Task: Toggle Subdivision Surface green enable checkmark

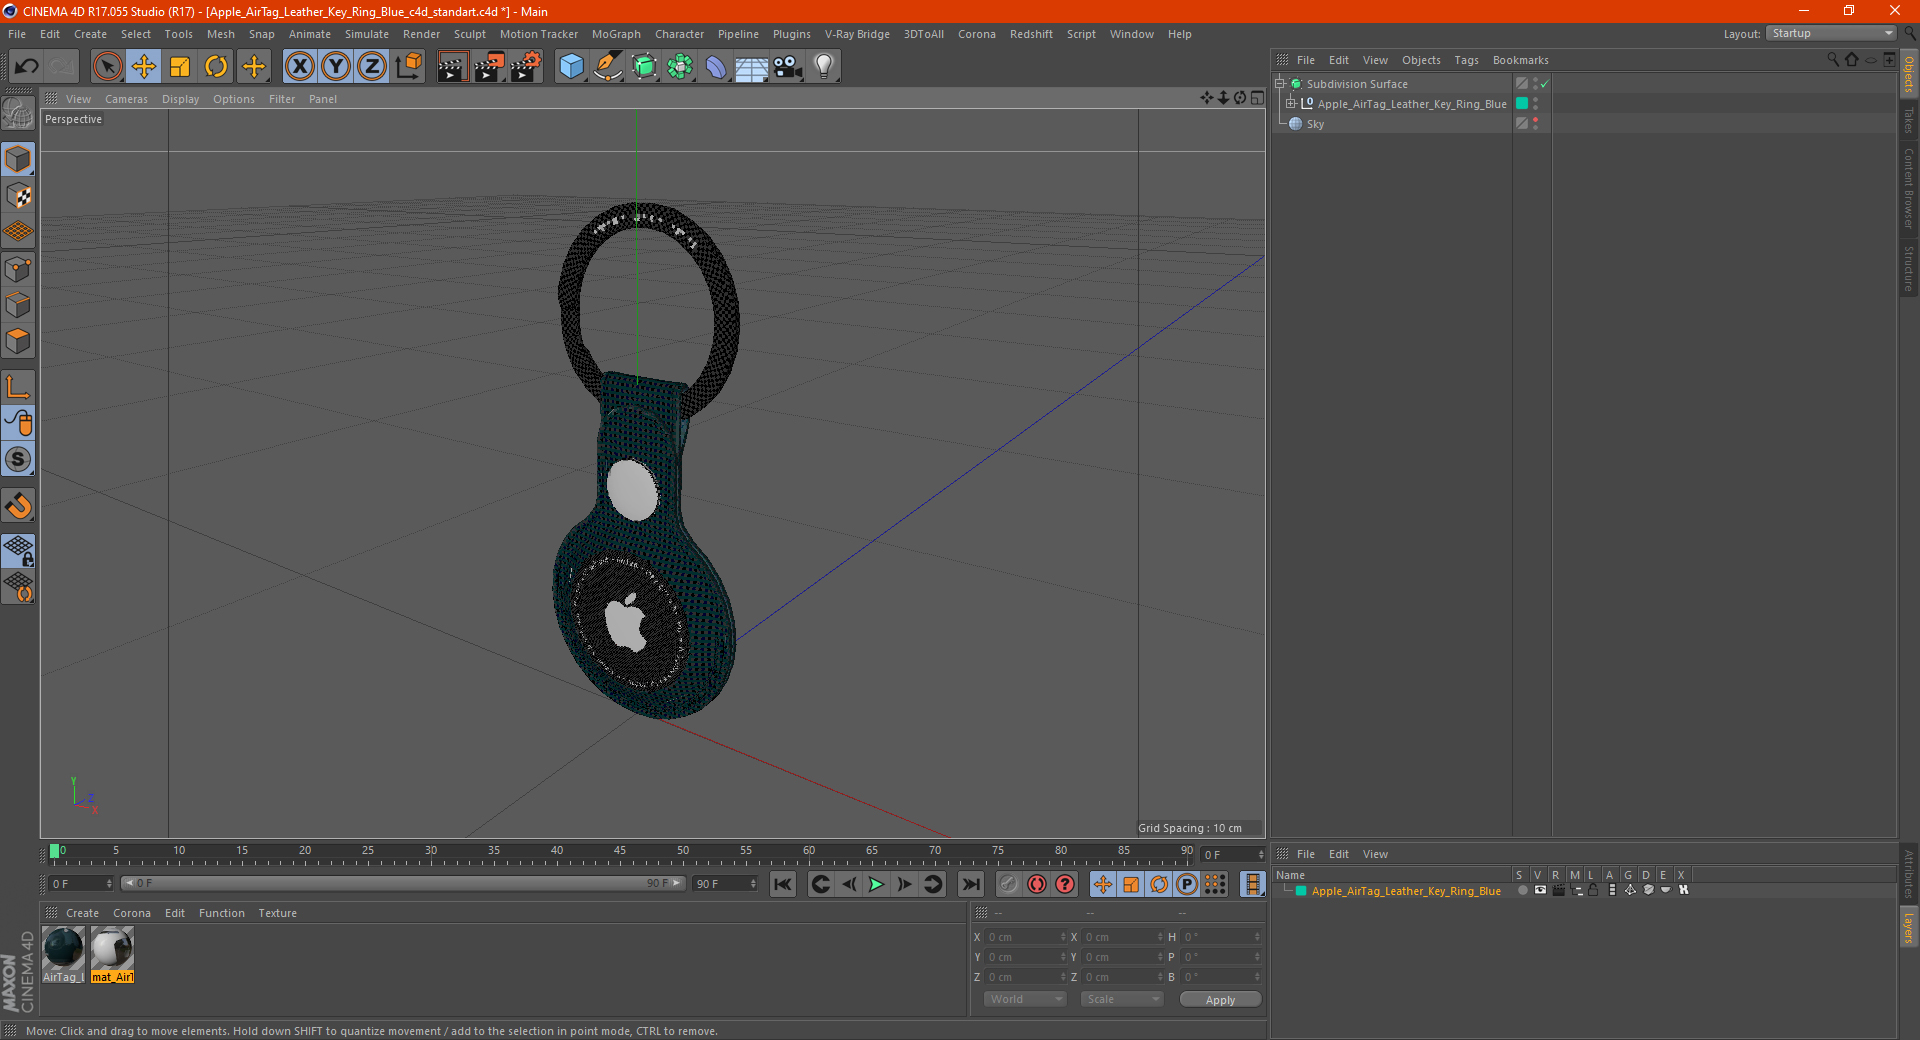Action: [1545, 84]
